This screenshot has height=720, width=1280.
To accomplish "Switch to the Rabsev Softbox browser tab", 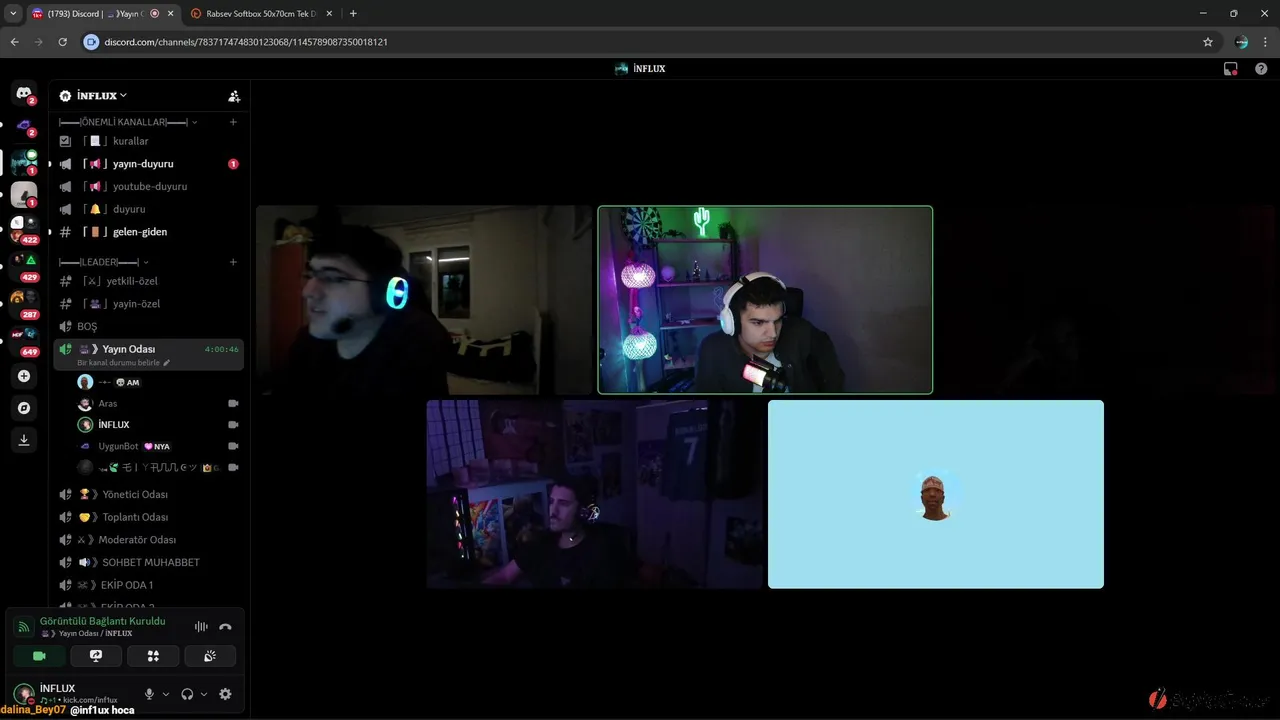I will click(x=262, y=14).
